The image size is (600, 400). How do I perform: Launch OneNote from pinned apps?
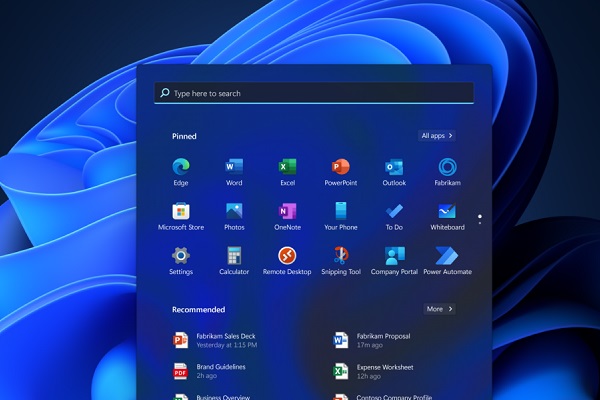click(287, 216)
